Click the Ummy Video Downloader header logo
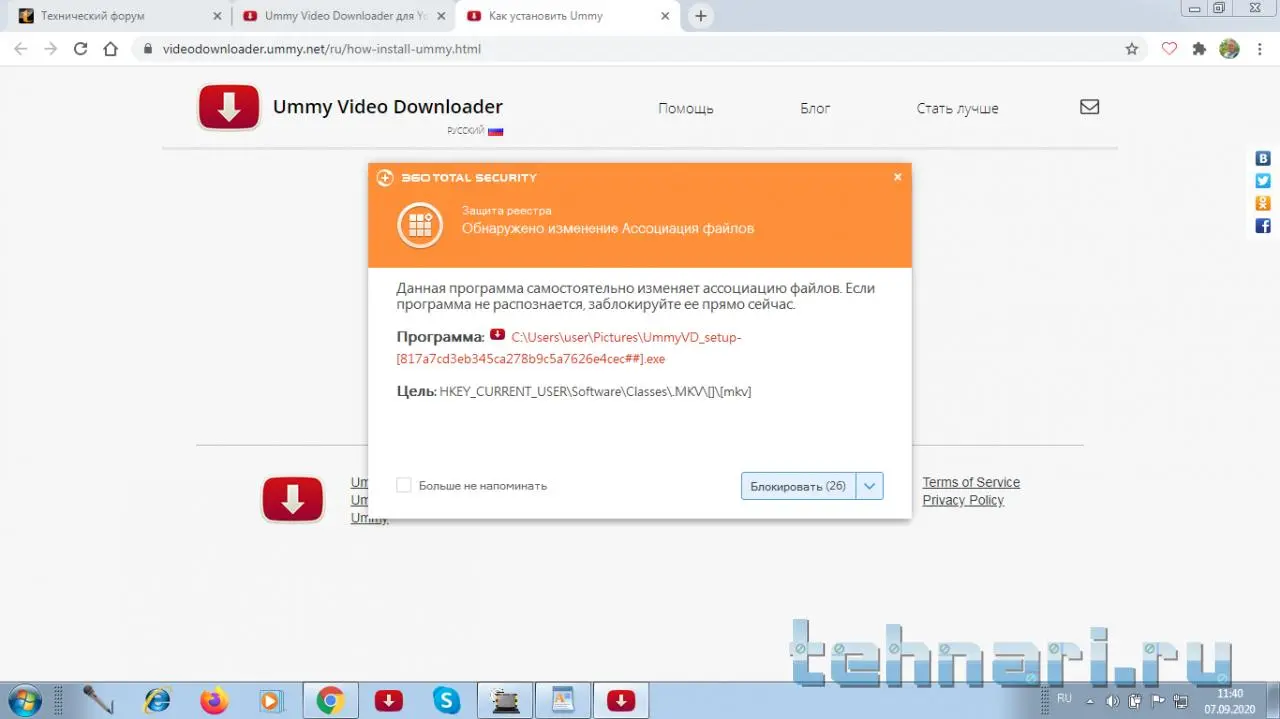Viewport: 1280px width, 719px height. pyautogui.click(x=229, y=108)
